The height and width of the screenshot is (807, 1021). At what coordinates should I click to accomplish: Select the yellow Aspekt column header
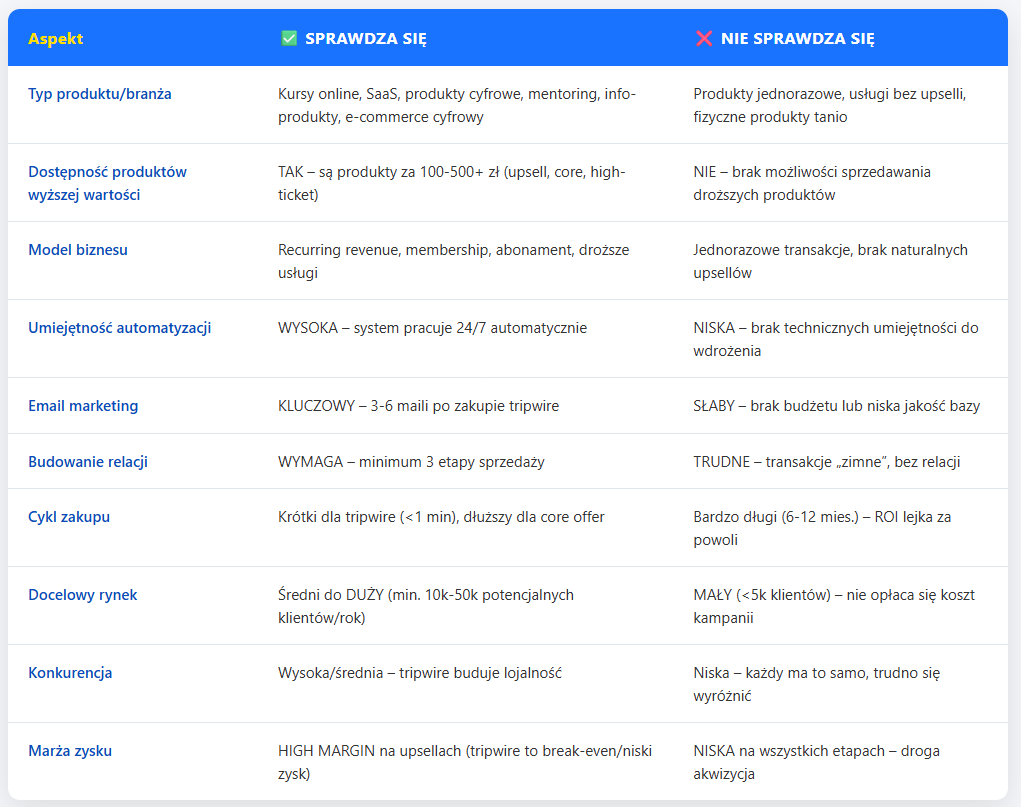pos(56,39)
